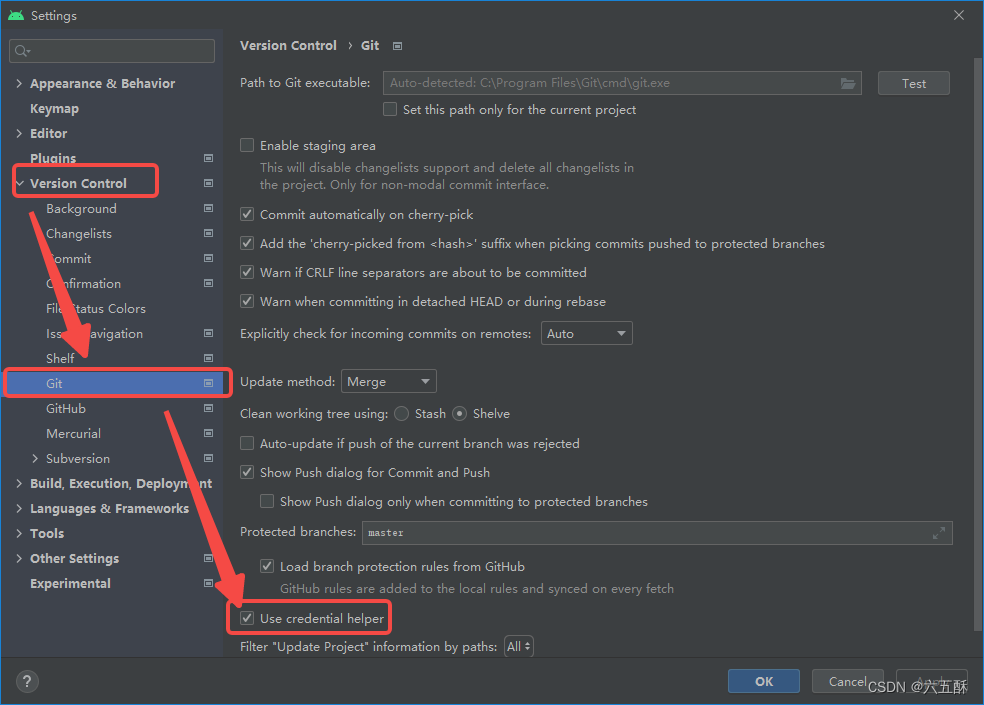This screenshot has width=984, height=705.
Task: Click the help question mark icon
Action: (x=26, y=681)
